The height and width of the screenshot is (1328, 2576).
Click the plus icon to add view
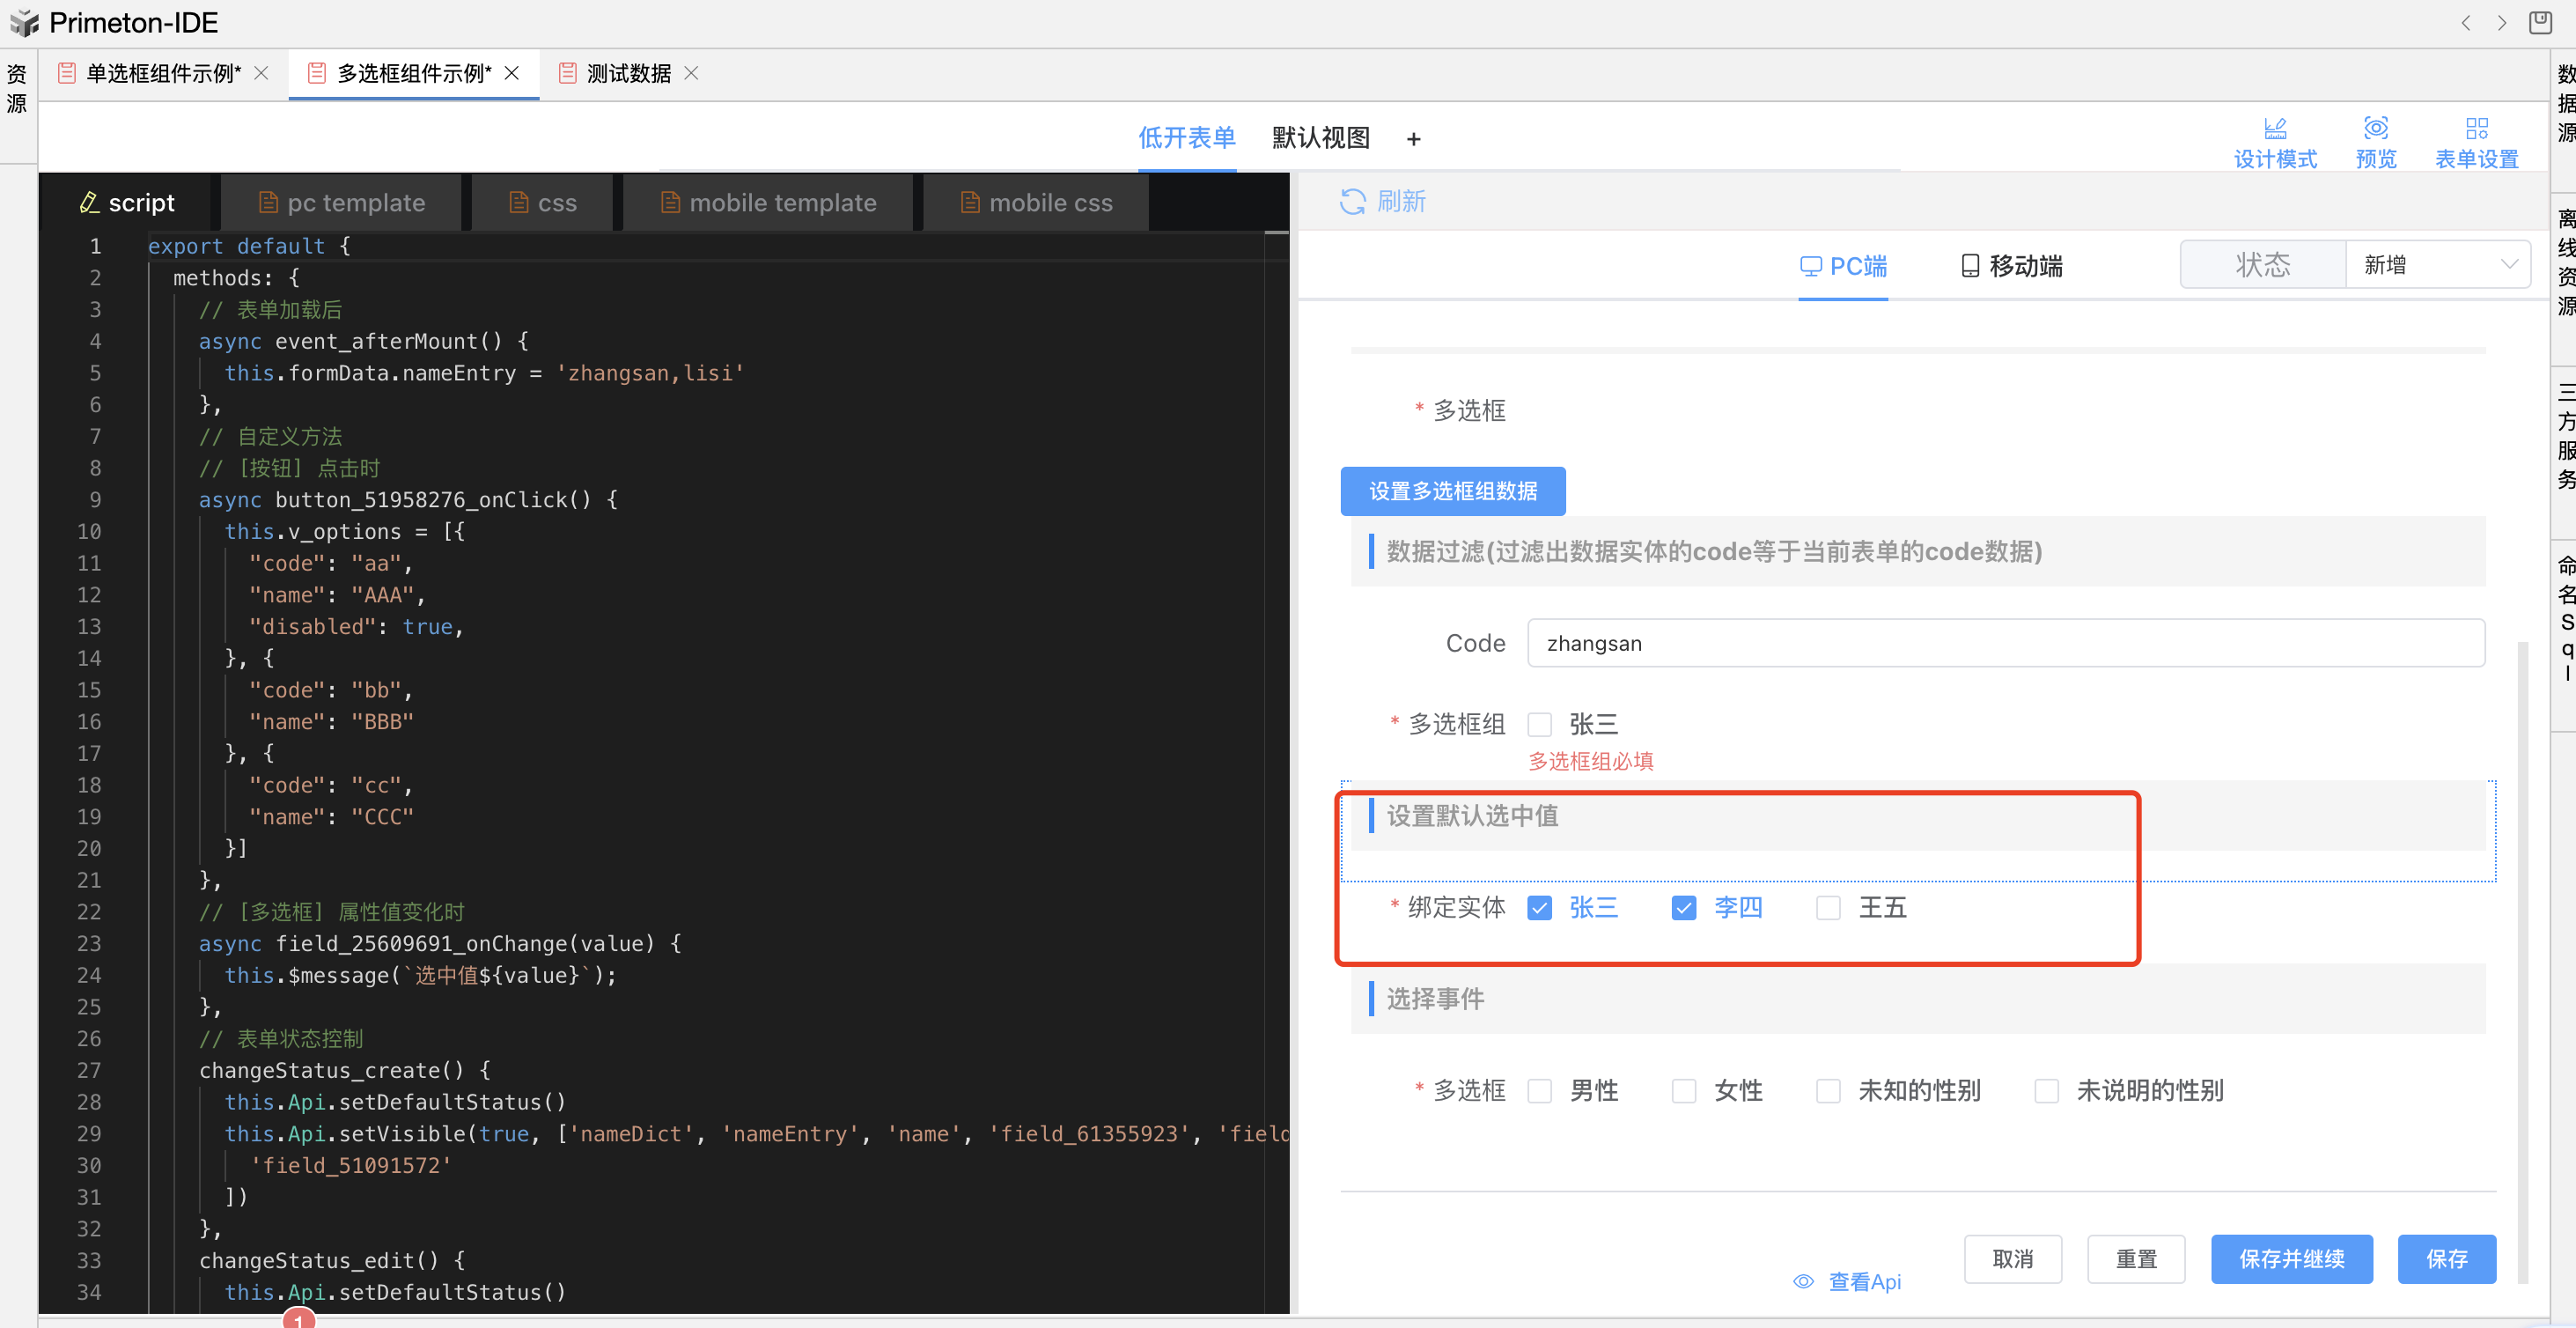coord(1413,139)
